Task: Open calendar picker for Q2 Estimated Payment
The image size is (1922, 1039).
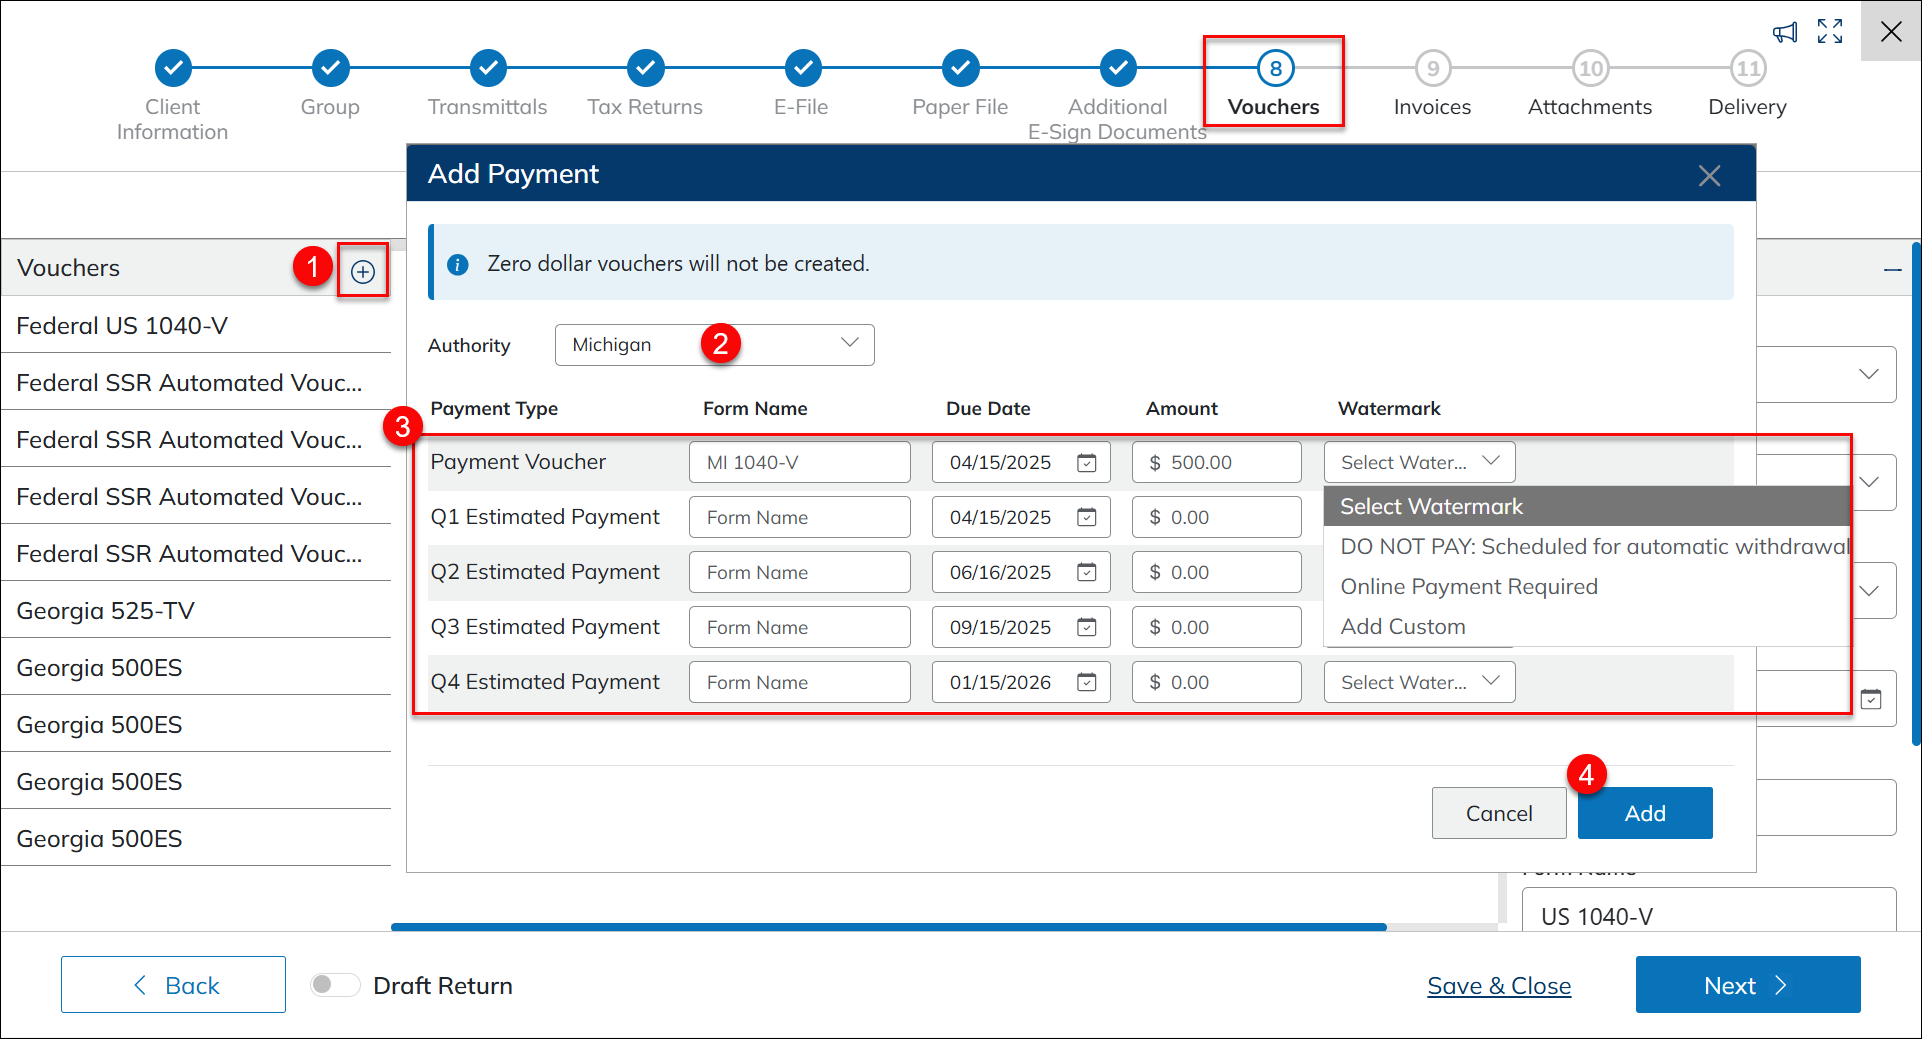Action: 1086,573
